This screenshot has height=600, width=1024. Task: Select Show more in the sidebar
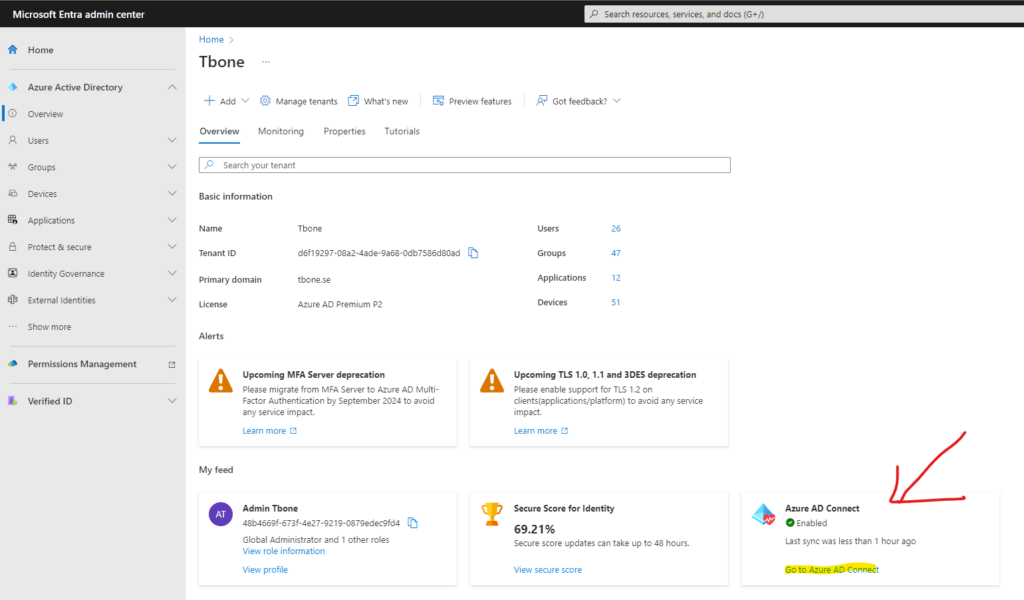click(50, 327)
